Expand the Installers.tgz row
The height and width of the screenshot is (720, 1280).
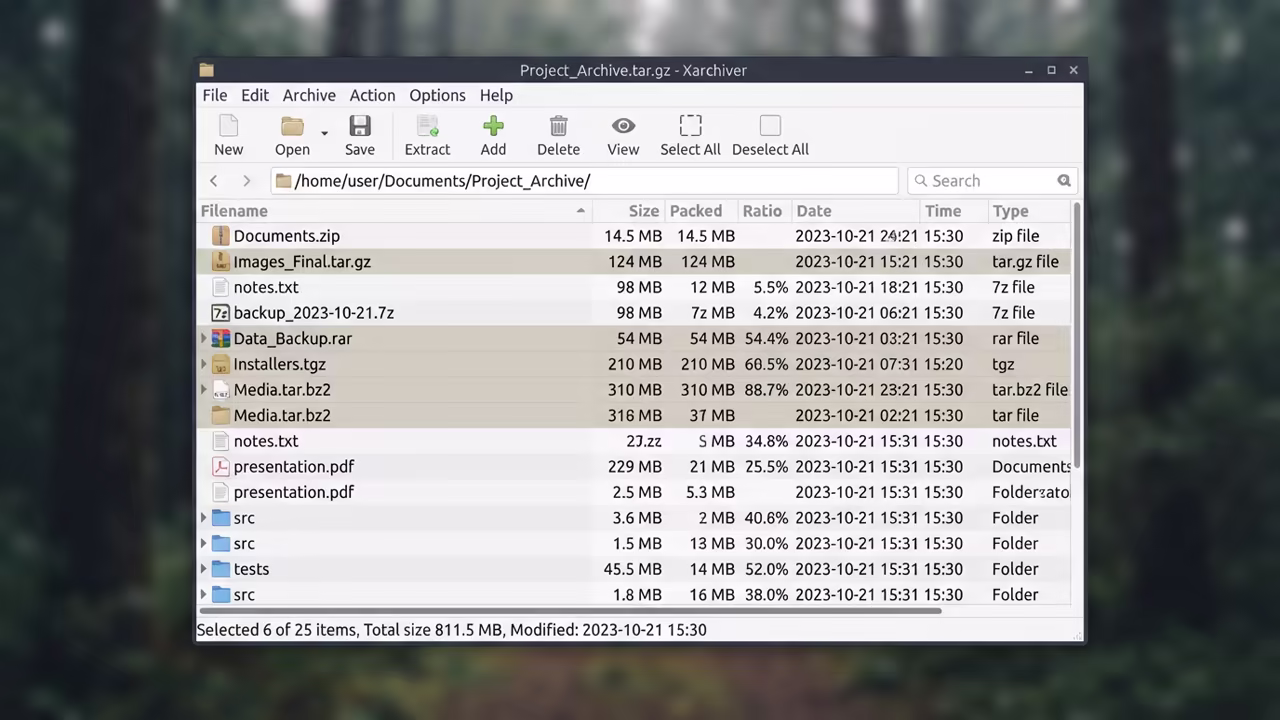(204, 364)
